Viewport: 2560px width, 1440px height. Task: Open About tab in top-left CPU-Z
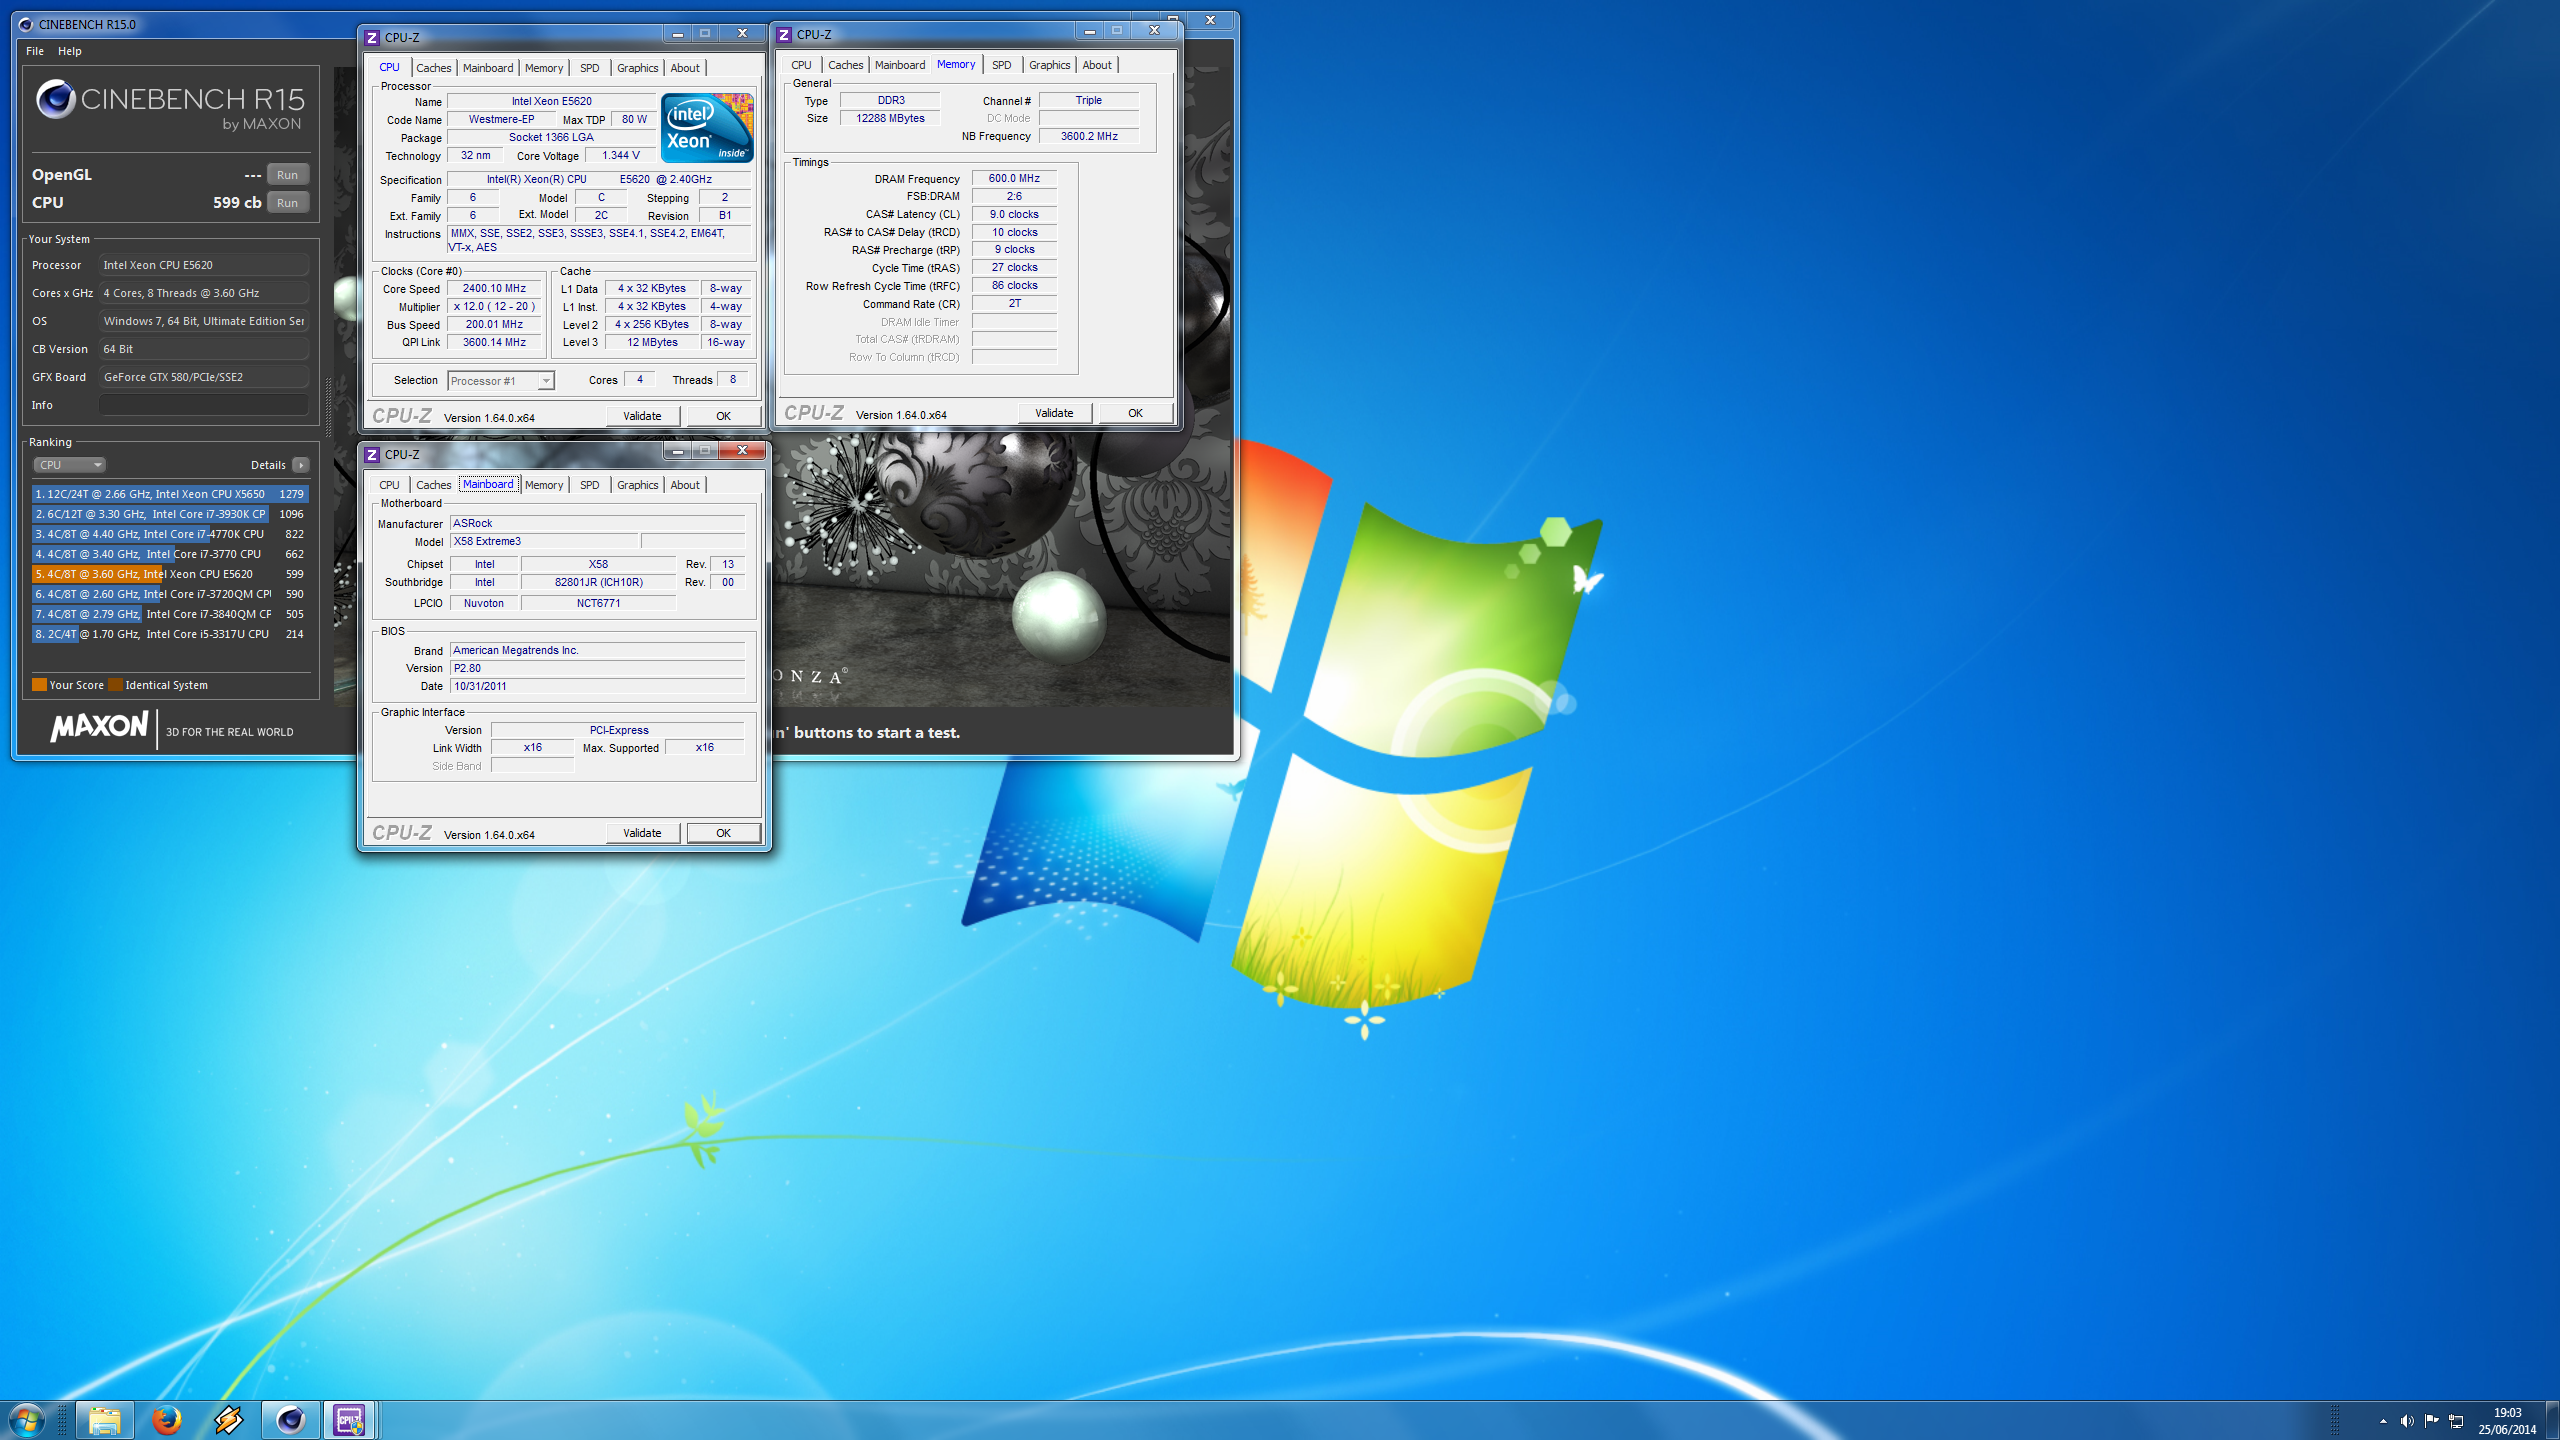click(685, 68)
